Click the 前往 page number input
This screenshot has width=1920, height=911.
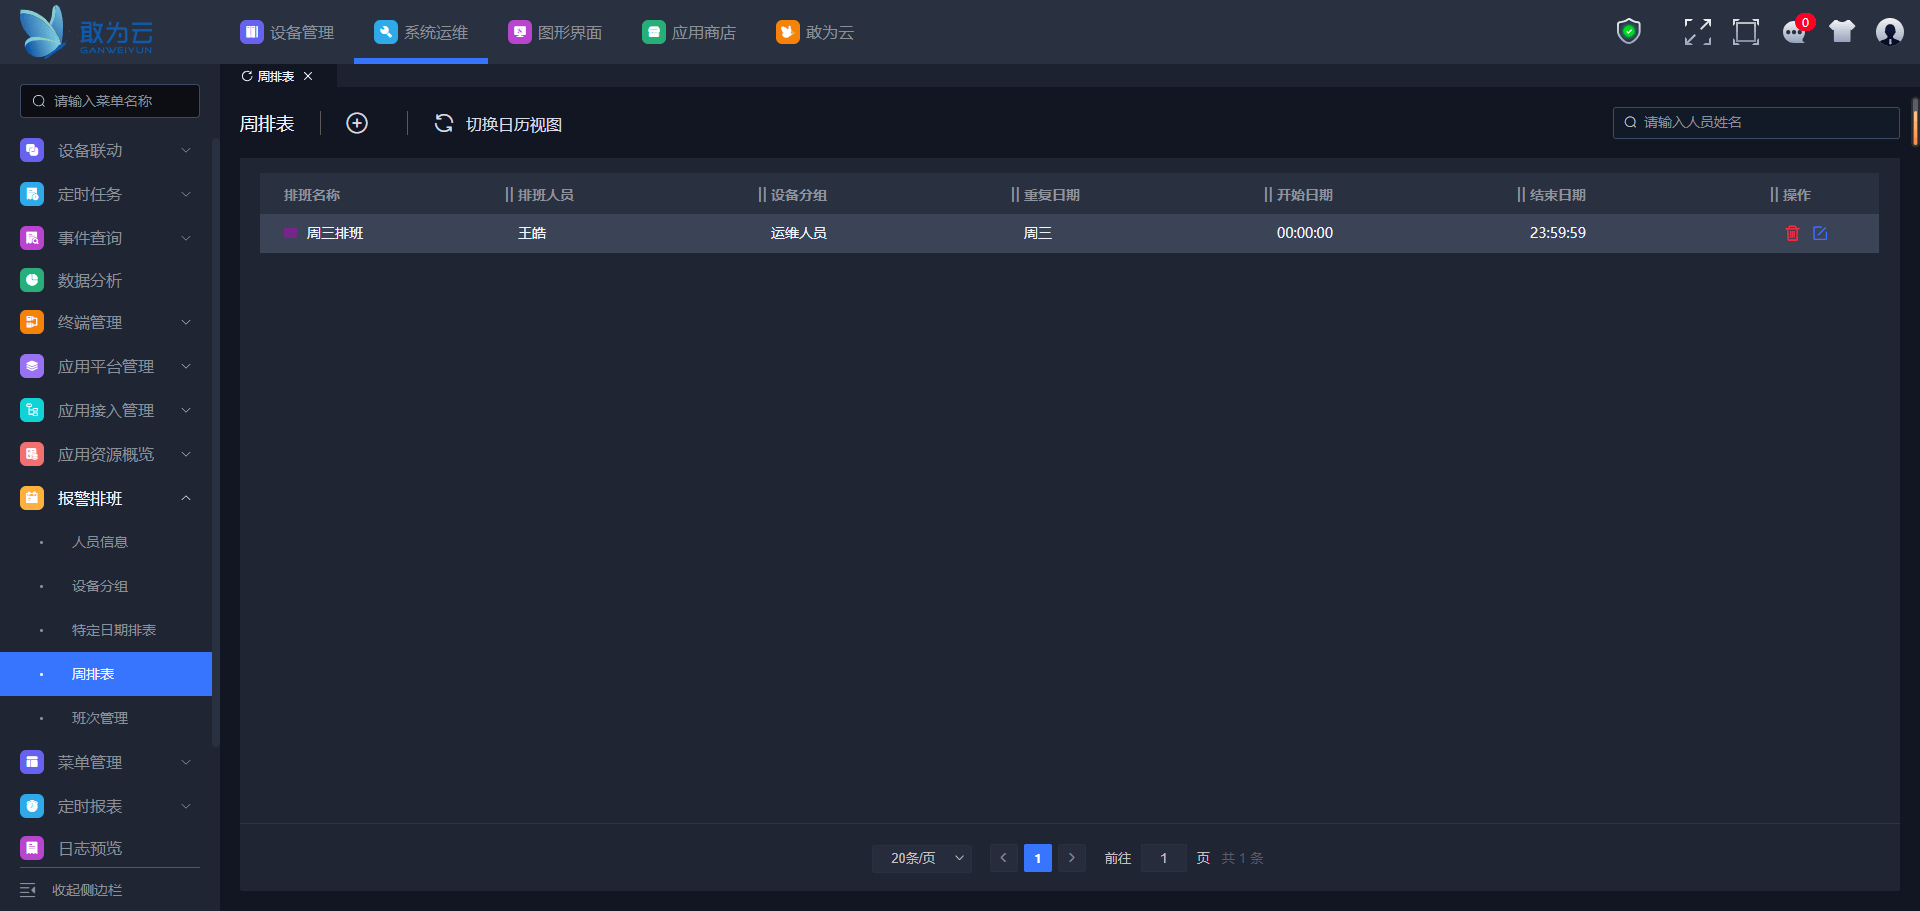(x=1164, y=858)
